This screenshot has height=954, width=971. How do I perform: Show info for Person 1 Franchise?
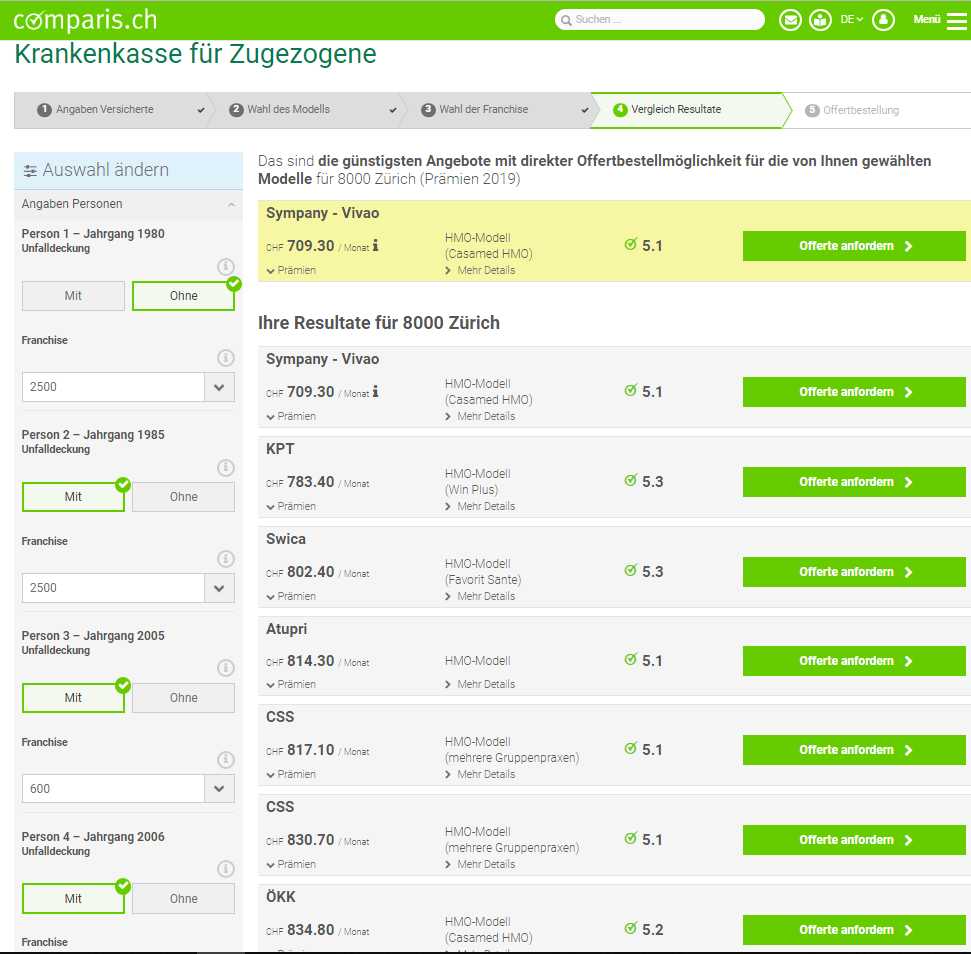[225, 358]
